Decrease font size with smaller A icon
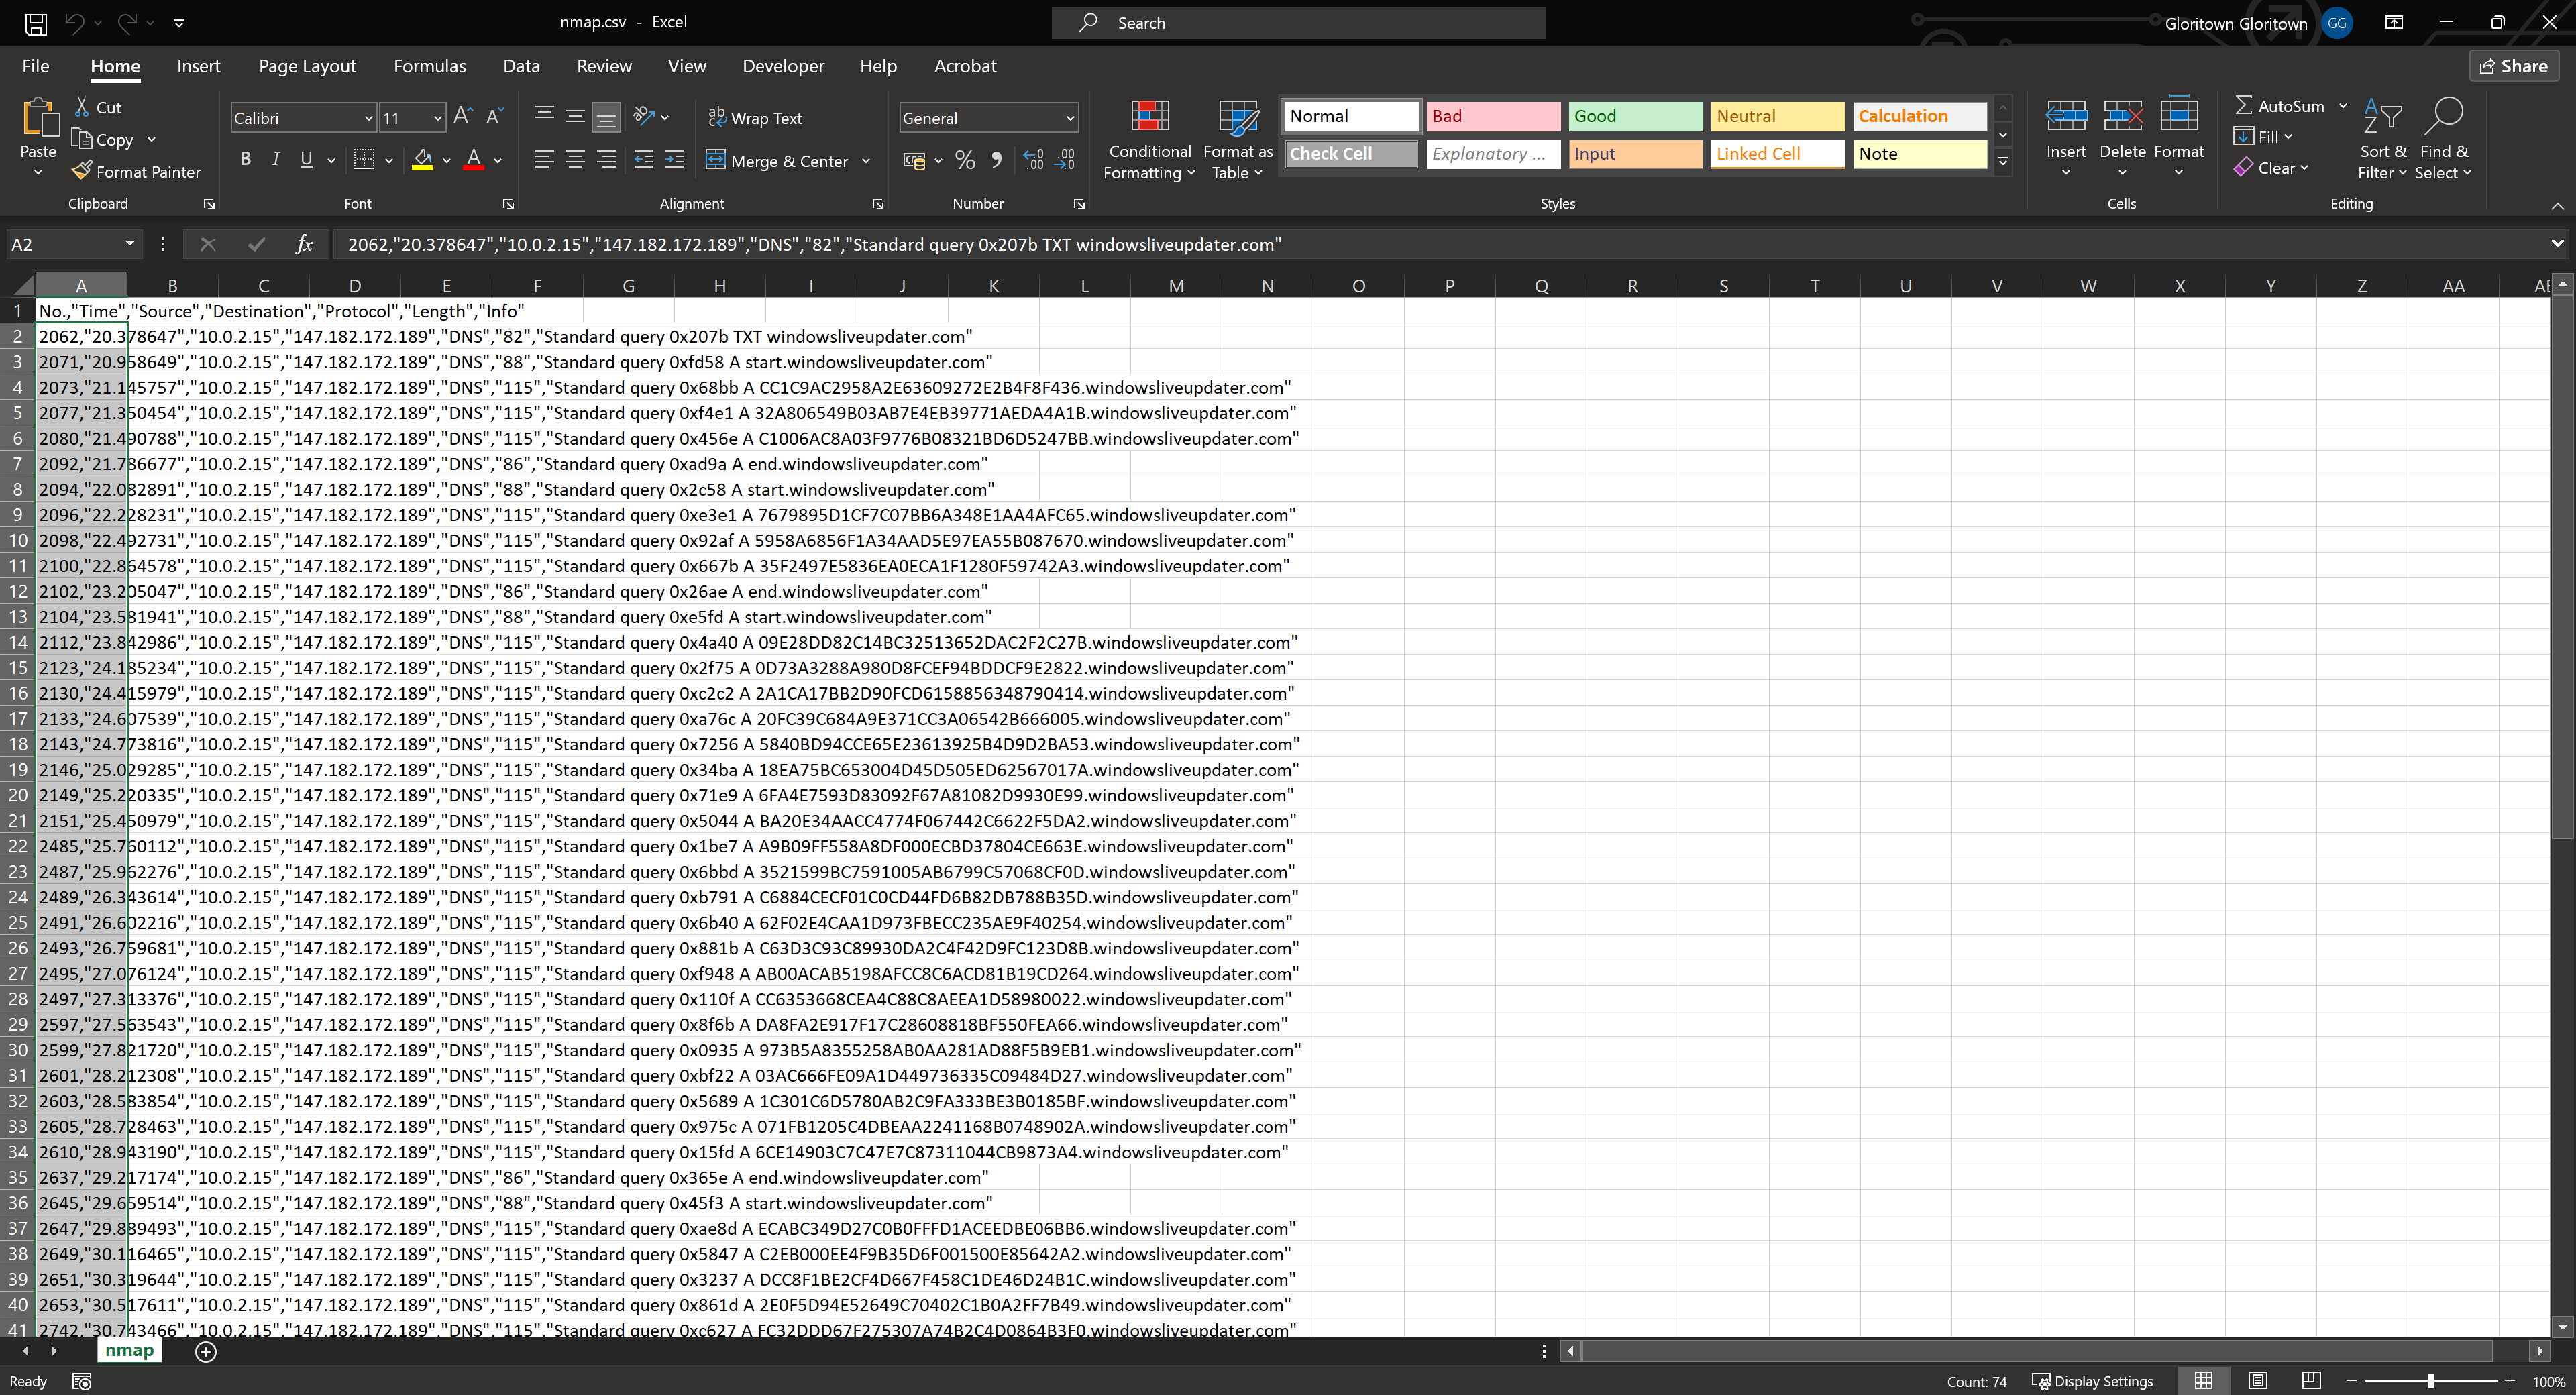The height and width of the screenshot is (1395, 2576). coord(494,117)
